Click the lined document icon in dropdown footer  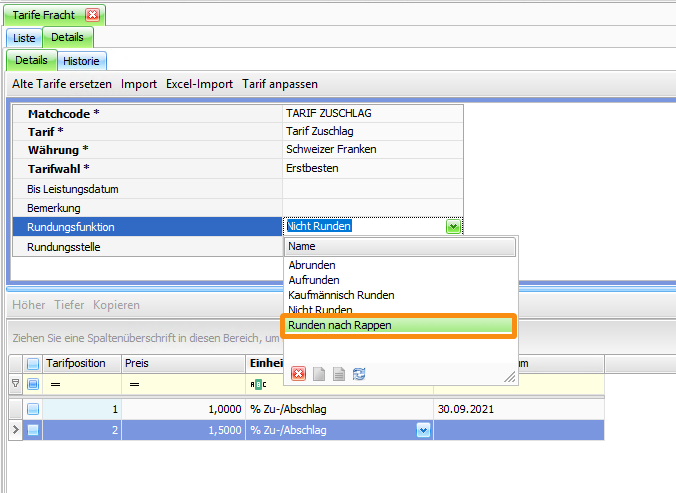[339, 373]
